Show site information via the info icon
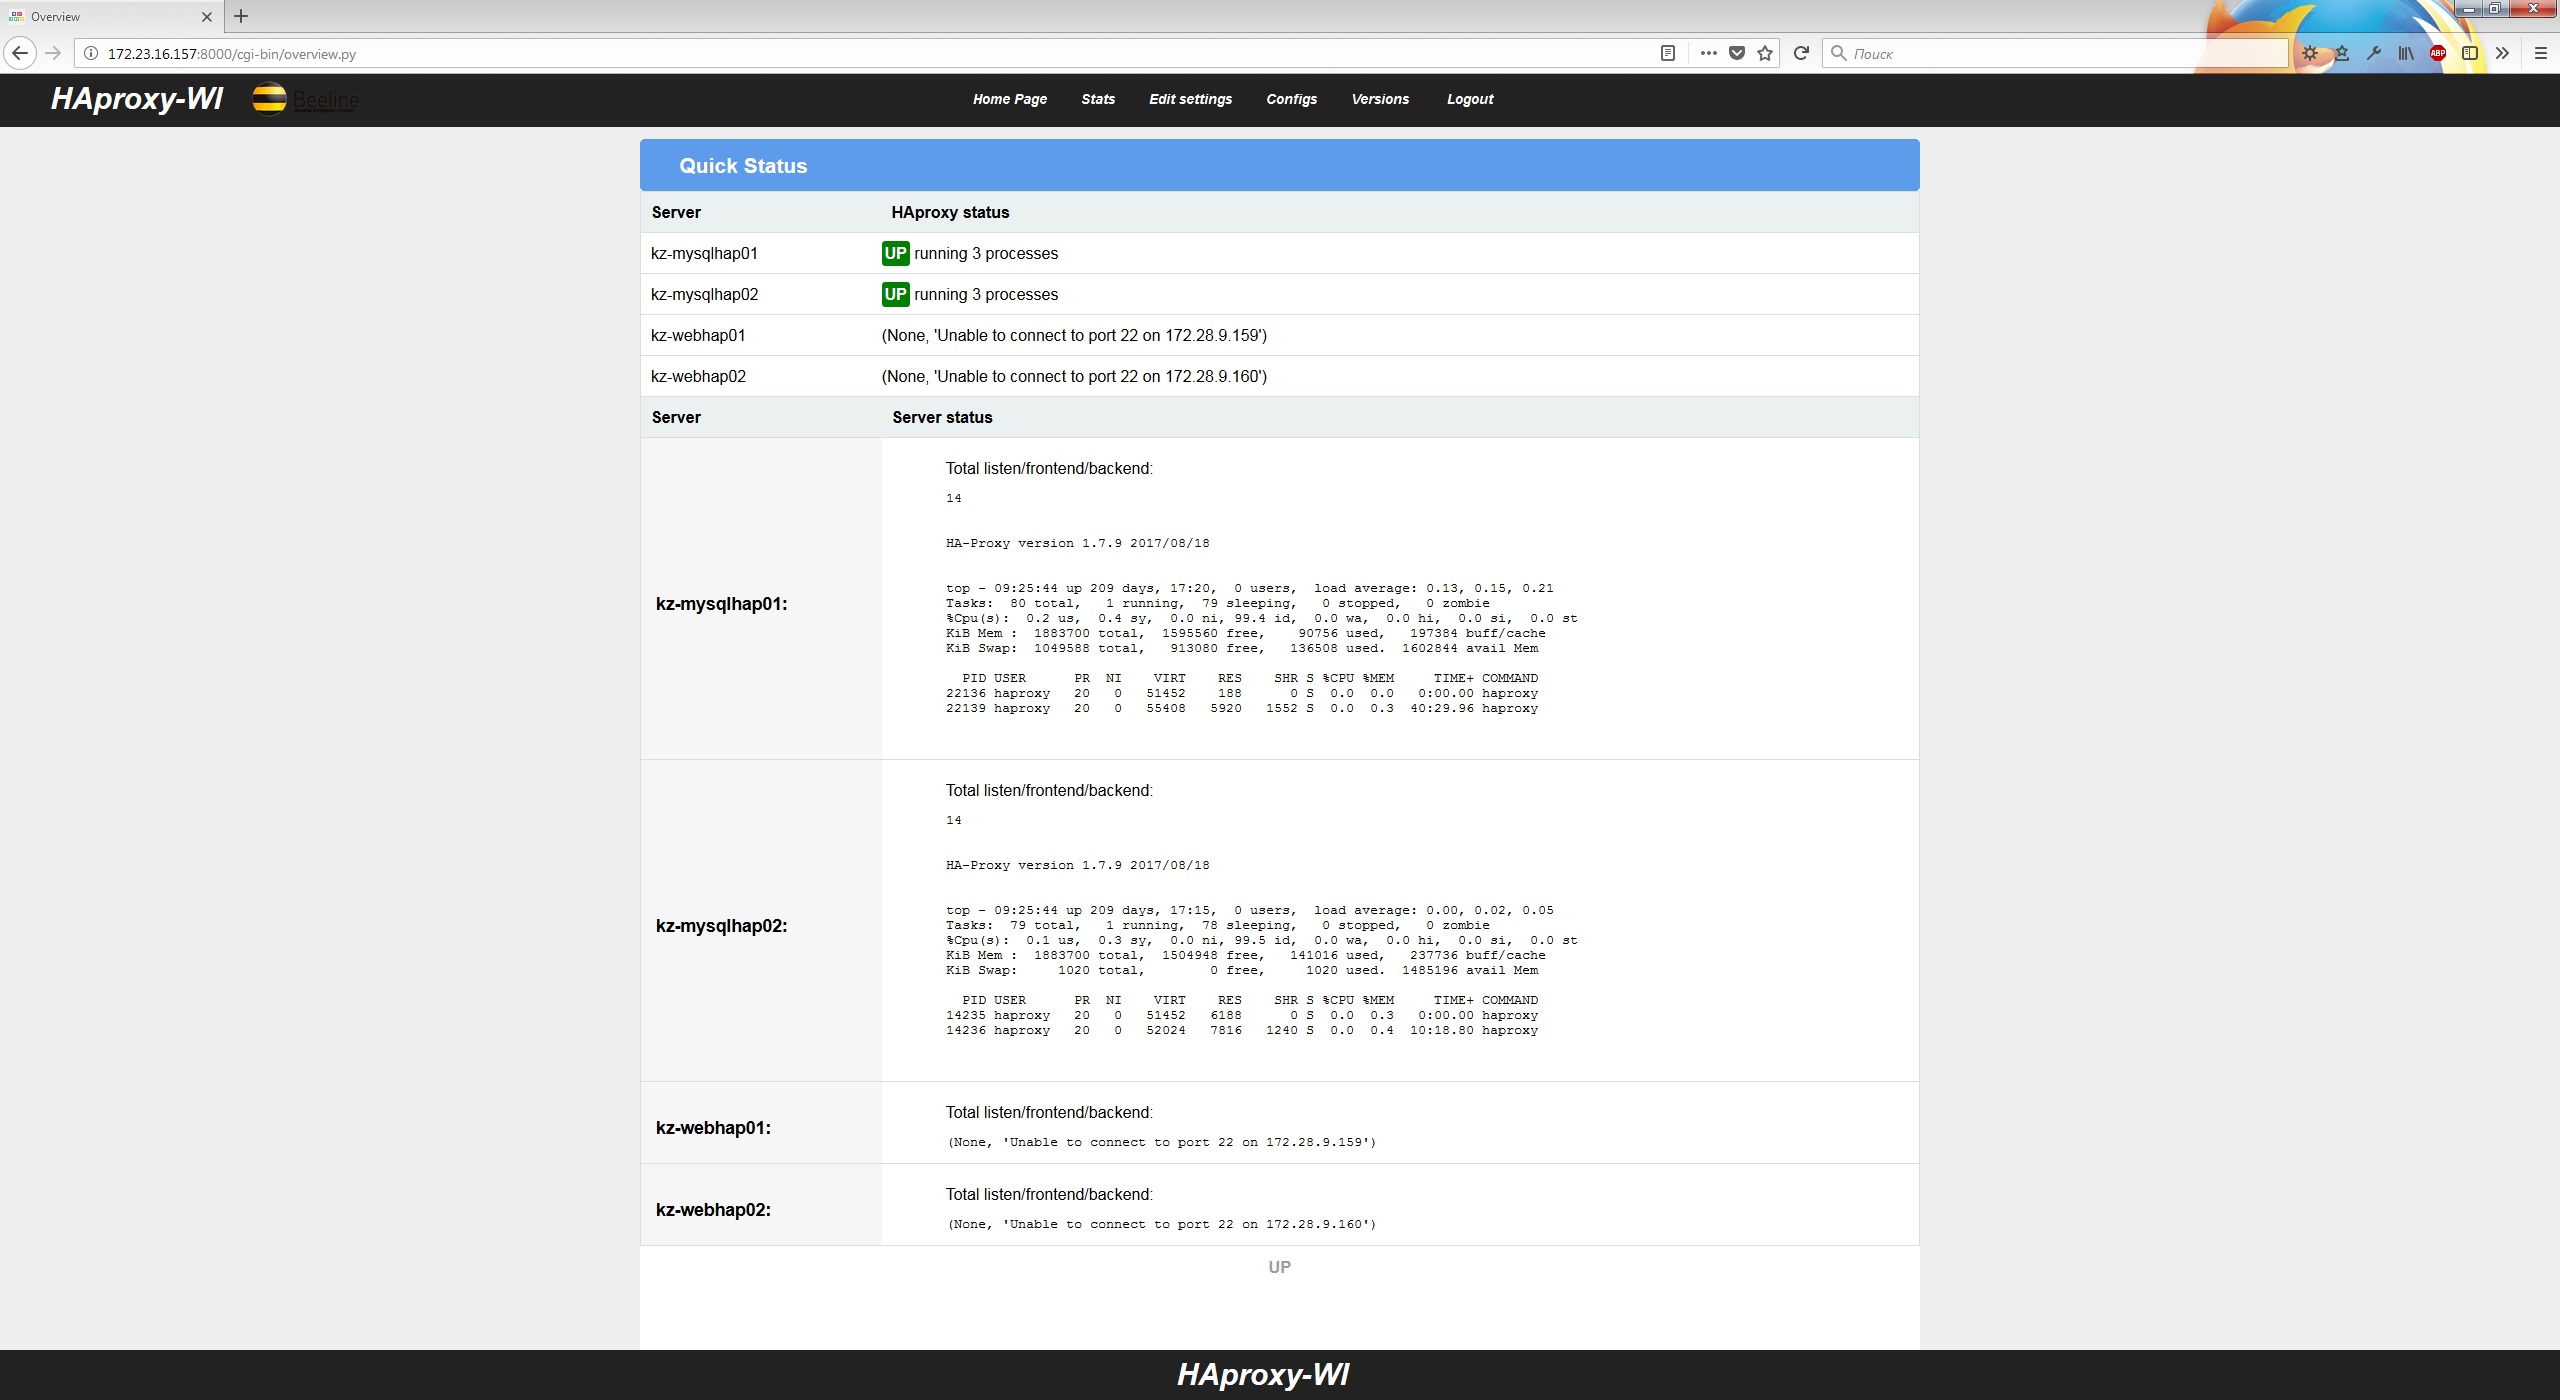2560x1400 pixels. (90, 53)
